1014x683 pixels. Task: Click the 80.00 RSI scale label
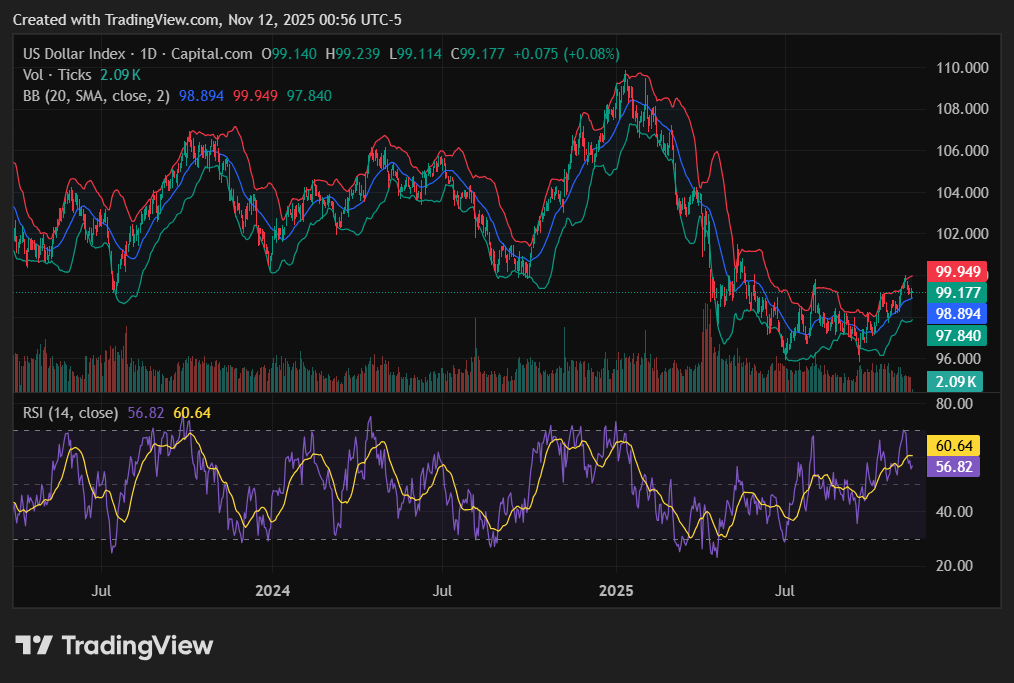point(955,404)
